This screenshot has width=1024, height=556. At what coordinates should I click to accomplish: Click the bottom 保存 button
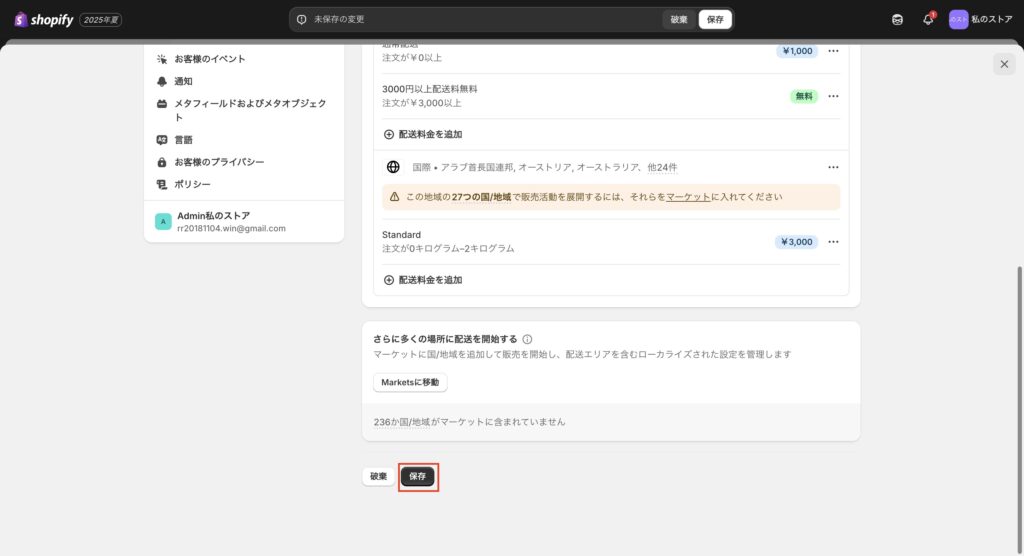tap(418, 477)
